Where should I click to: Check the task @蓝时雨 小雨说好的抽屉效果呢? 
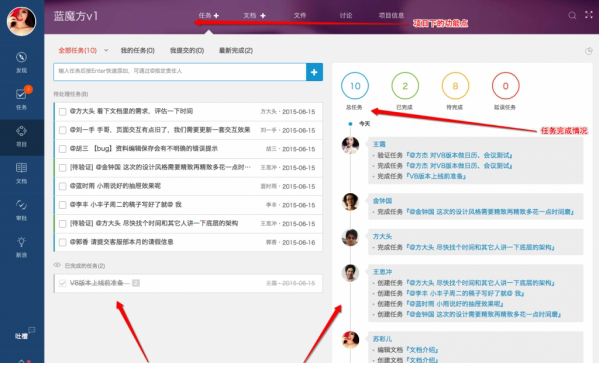point(62,186)
